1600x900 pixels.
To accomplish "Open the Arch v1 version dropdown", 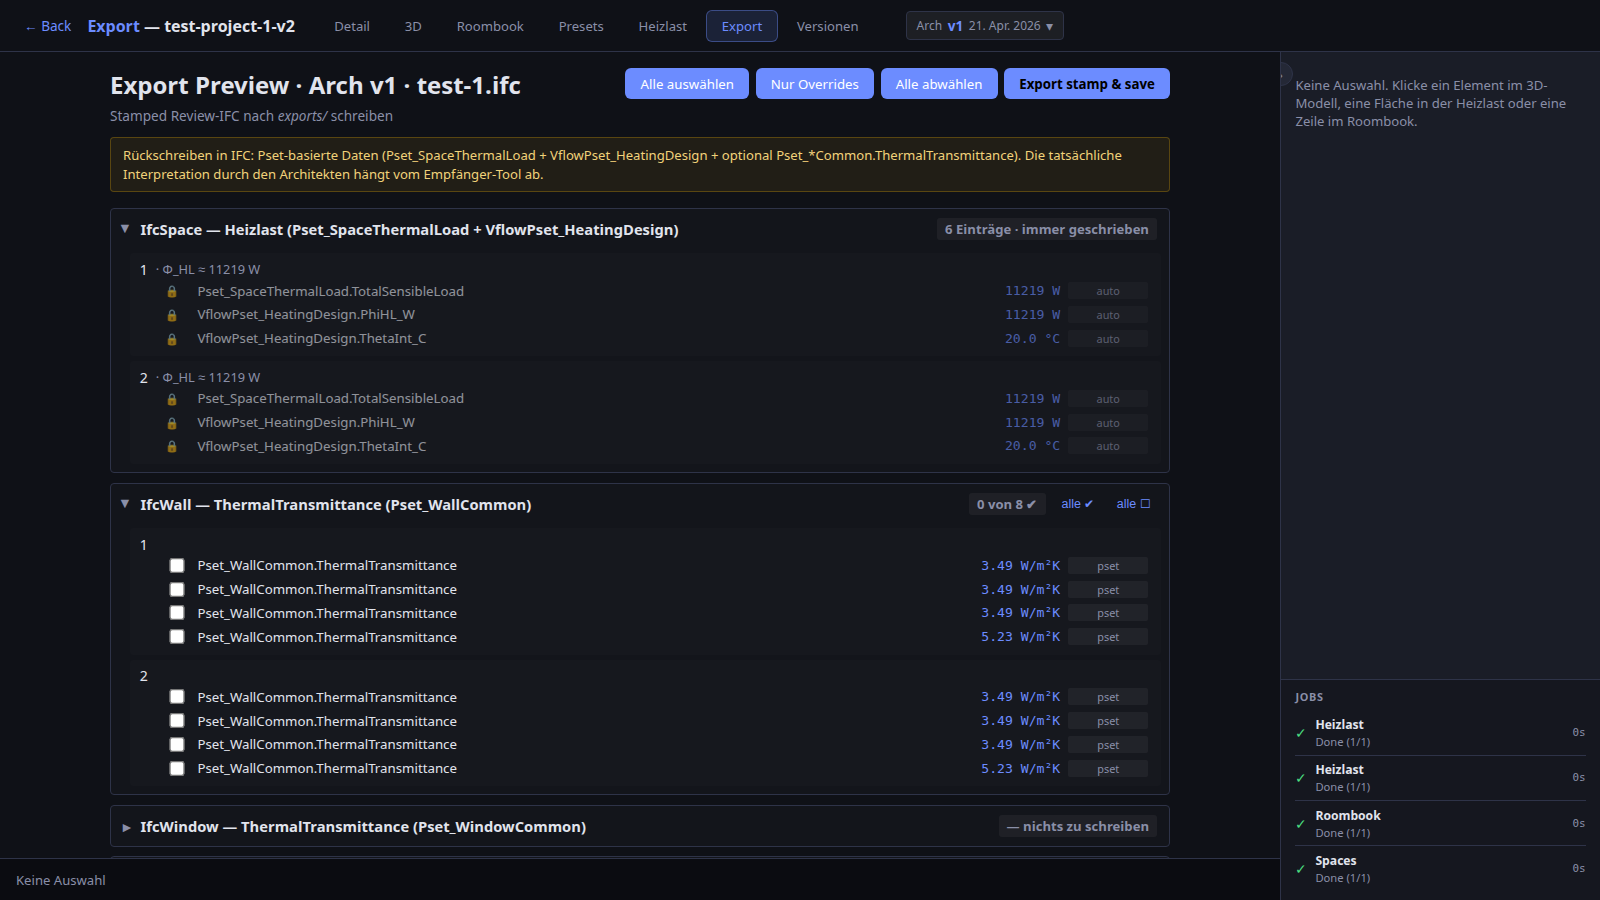I will [x=984, y=26].
